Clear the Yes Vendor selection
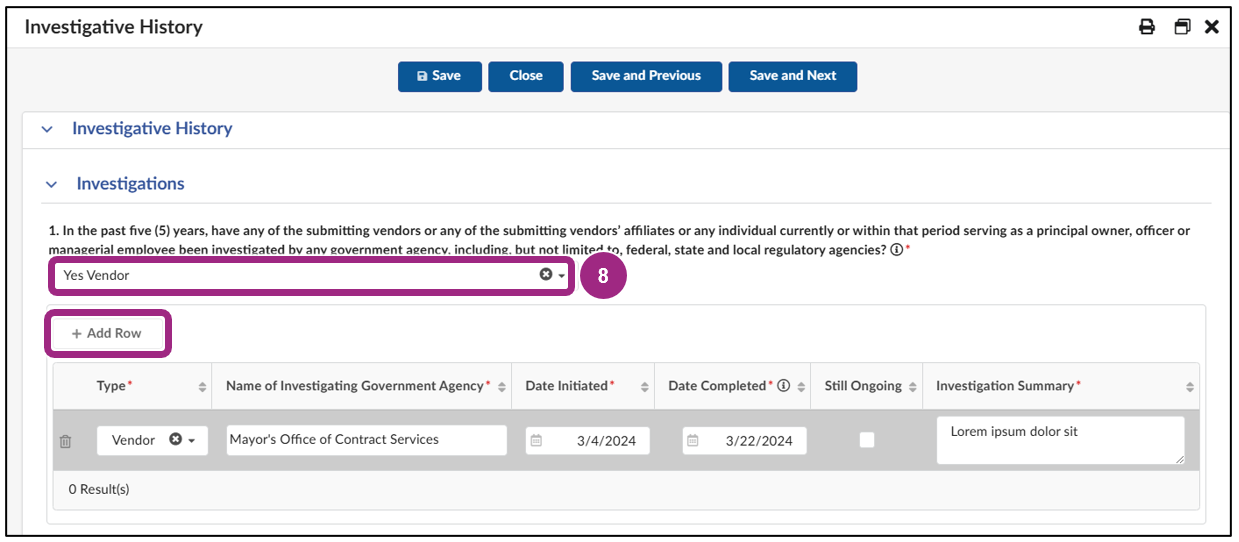Image resolution: width=1239 pixels, height=542 pixels. (546, 275)
